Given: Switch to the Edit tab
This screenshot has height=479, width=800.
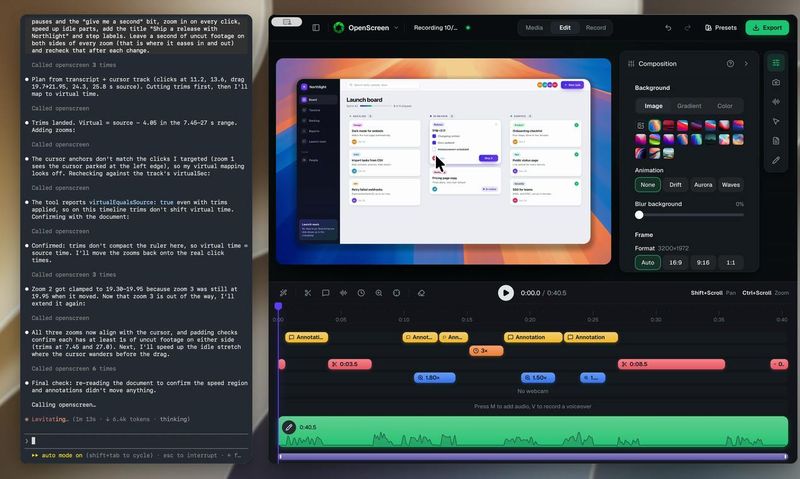Looking at the screenshot, I should click(565, 28).
